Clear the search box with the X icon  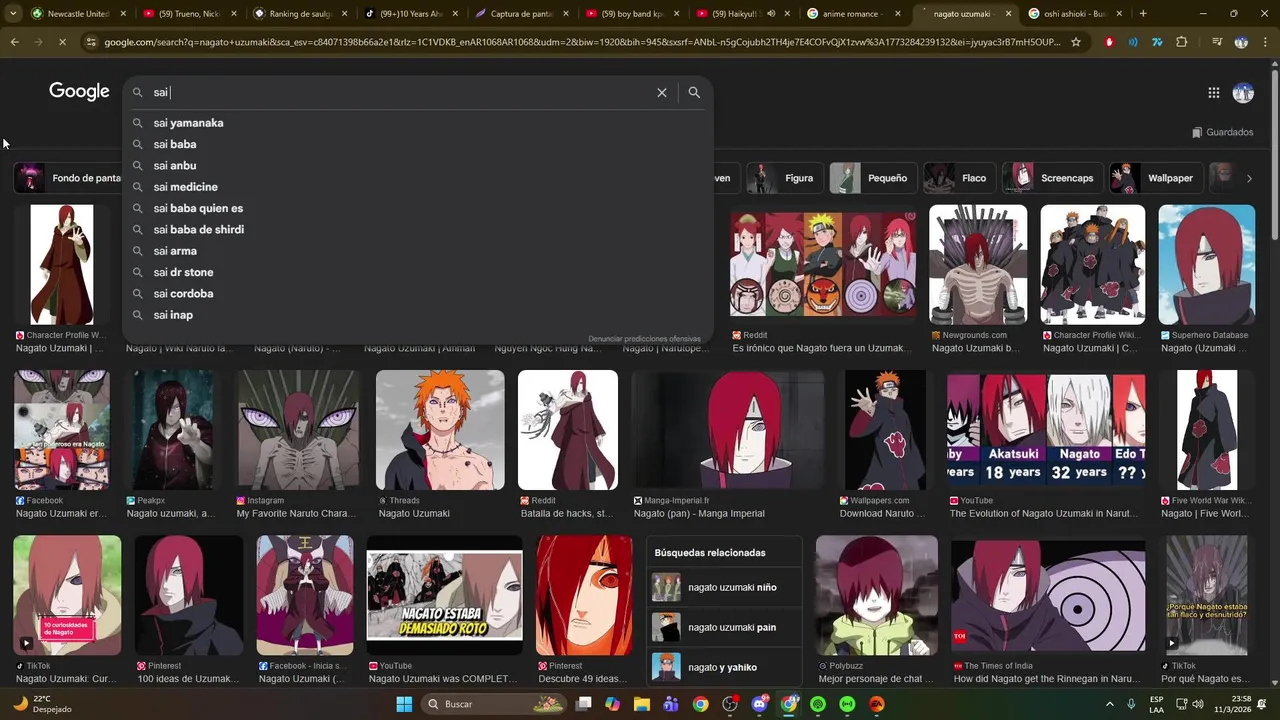(x=661, y=92)
